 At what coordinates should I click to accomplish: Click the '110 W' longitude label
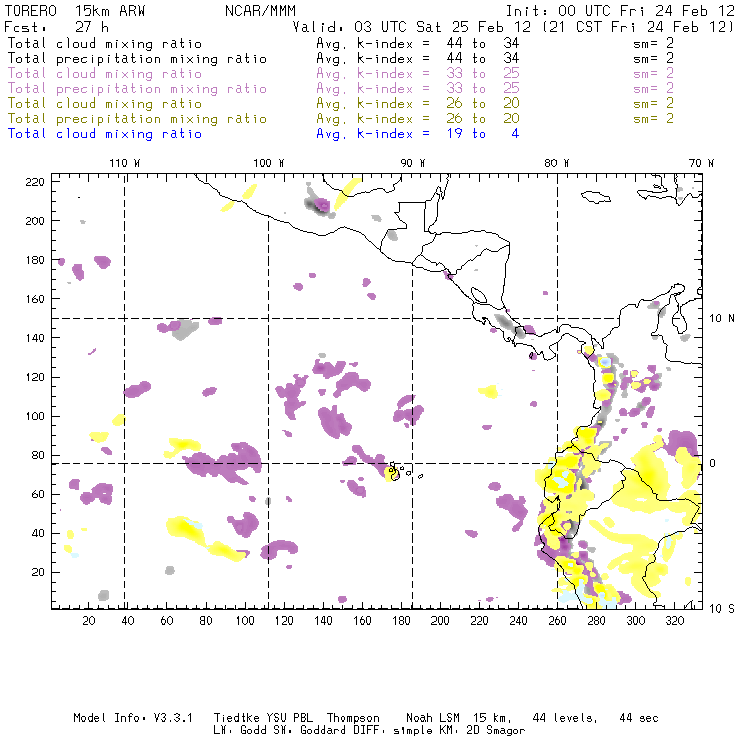[x=125, y=163]
